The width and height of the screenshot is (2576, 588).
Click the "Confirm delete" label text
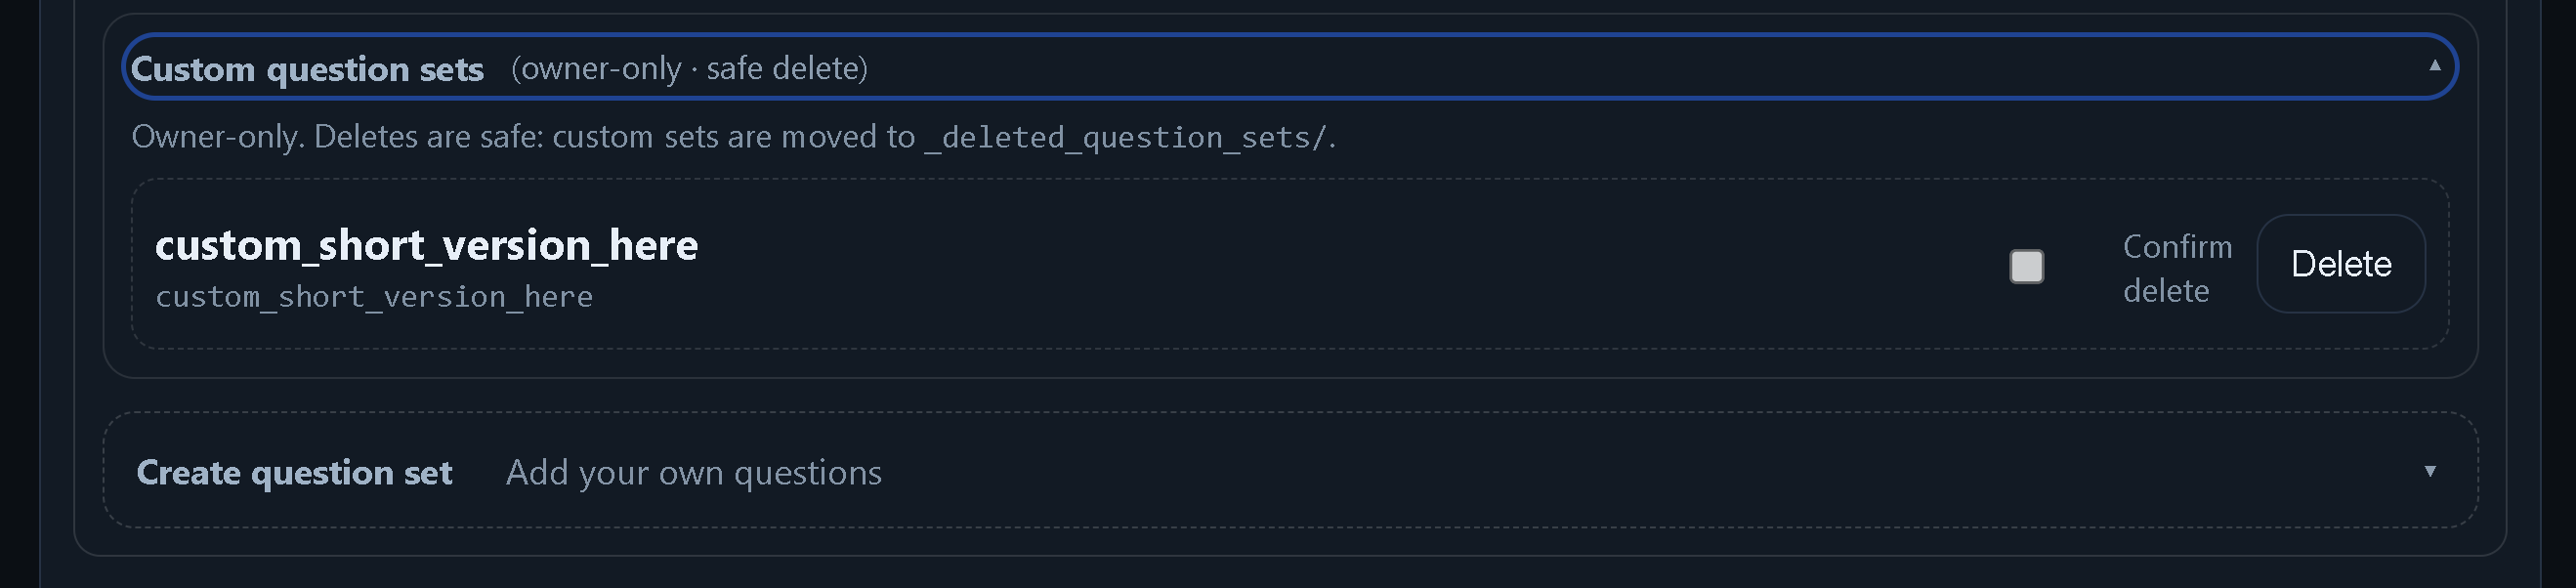click(2176, 268)
